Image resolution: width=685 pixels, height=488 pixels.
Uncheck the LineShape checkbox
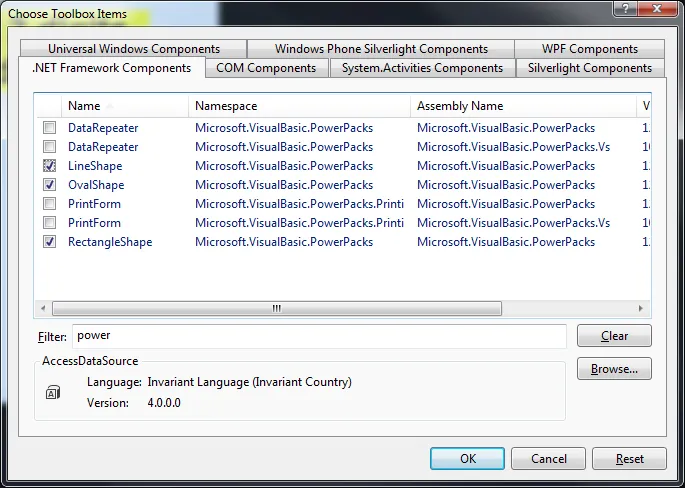click(49, 166)
